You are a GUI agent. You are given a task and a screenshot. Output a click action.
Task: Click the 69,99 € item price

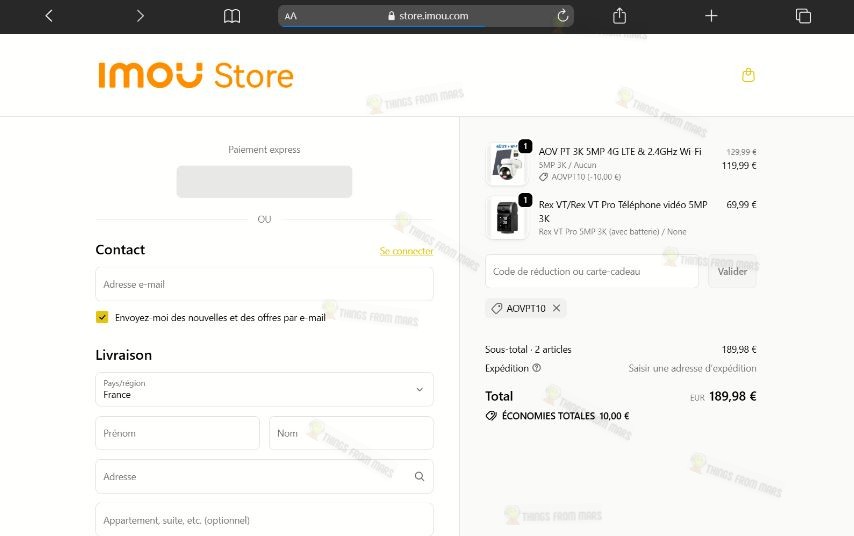(741, 205)
